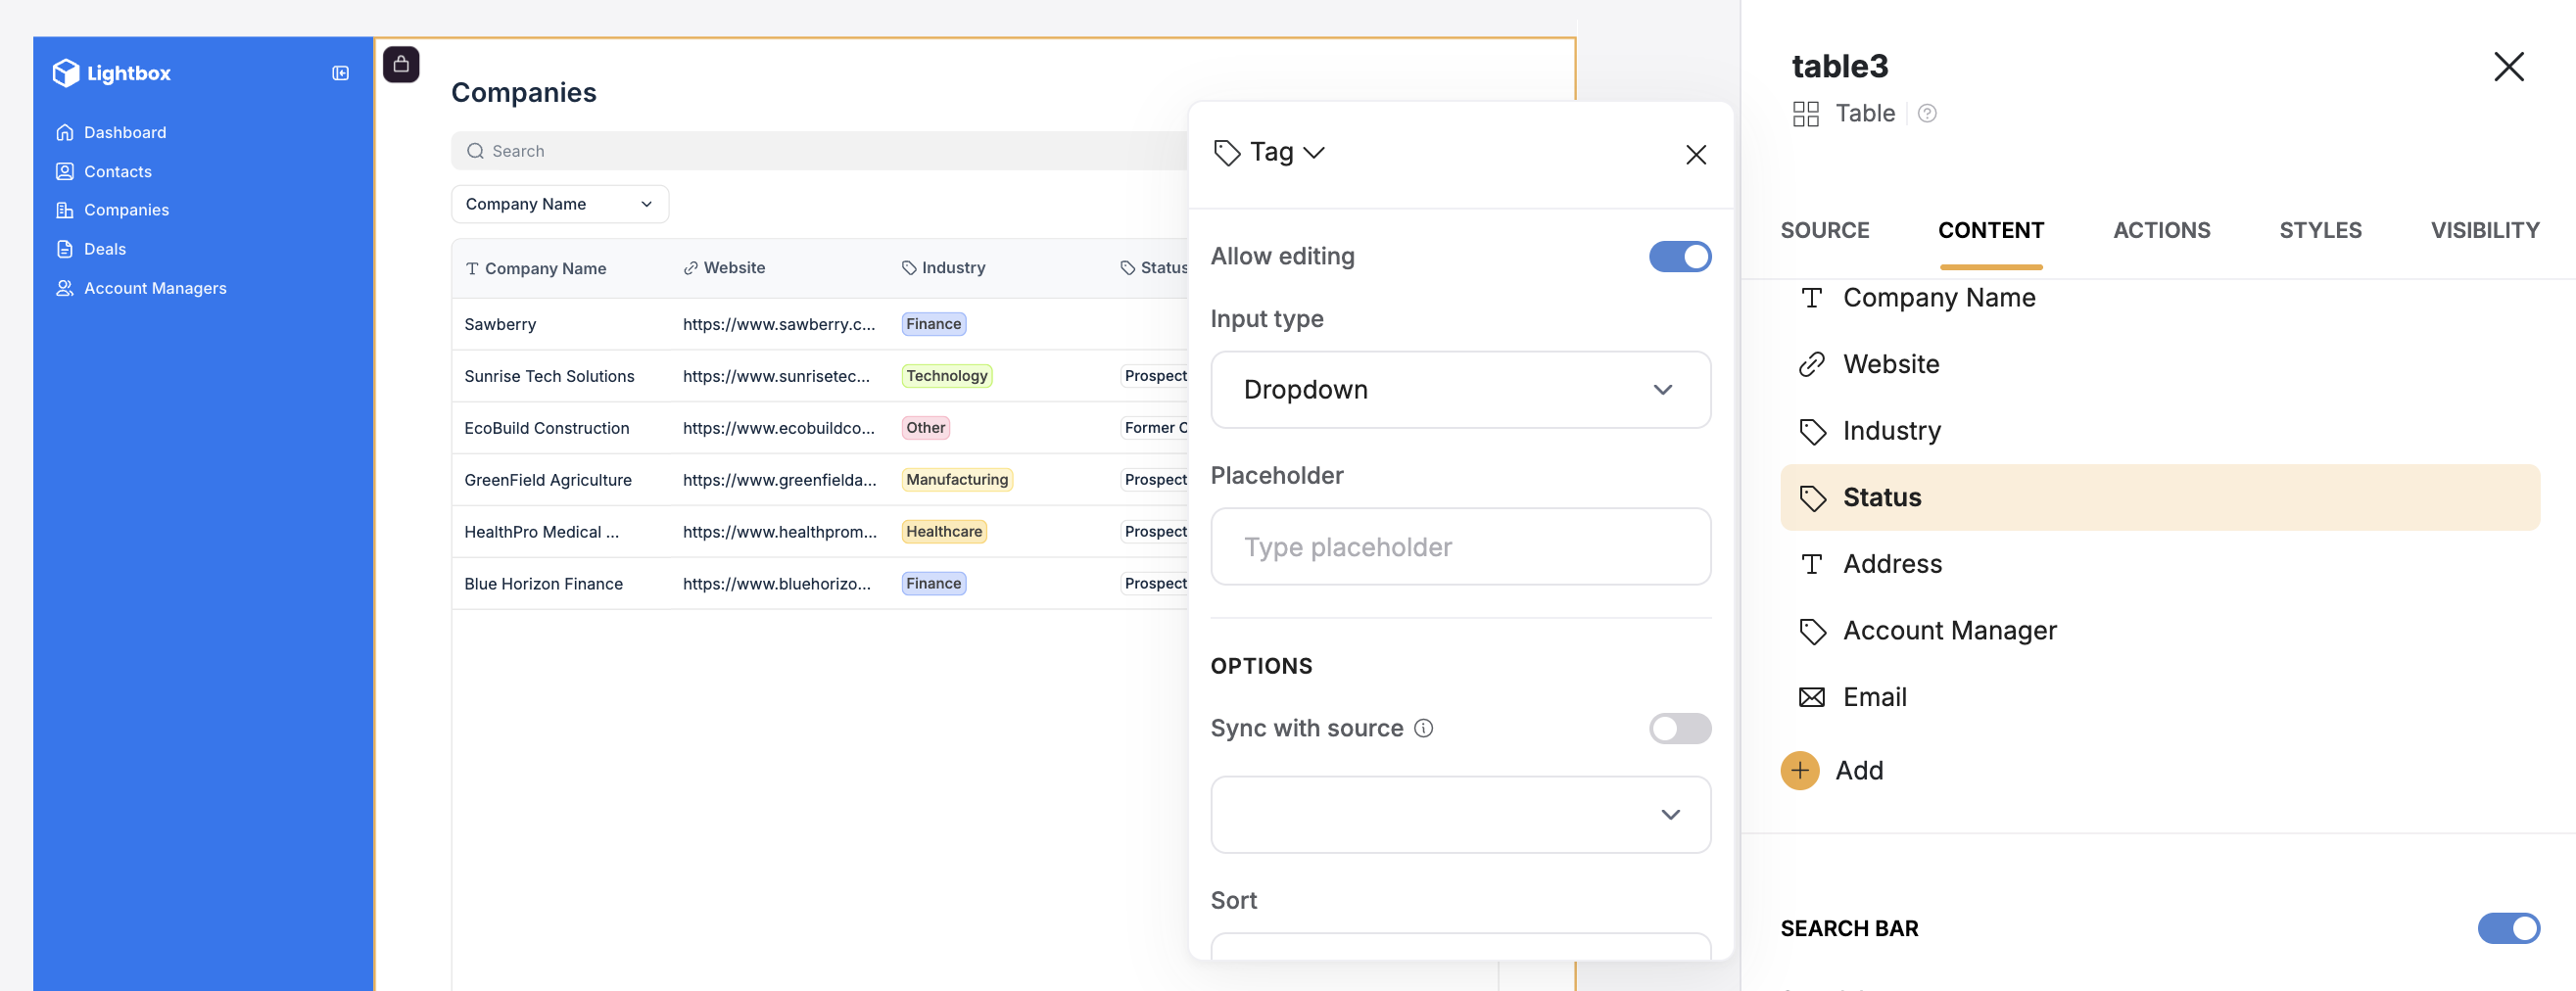The width and height of the screenshot is (2576, 991).
Task: Click the Table grid icon under table3
Action: click(x=1806, y=114)
